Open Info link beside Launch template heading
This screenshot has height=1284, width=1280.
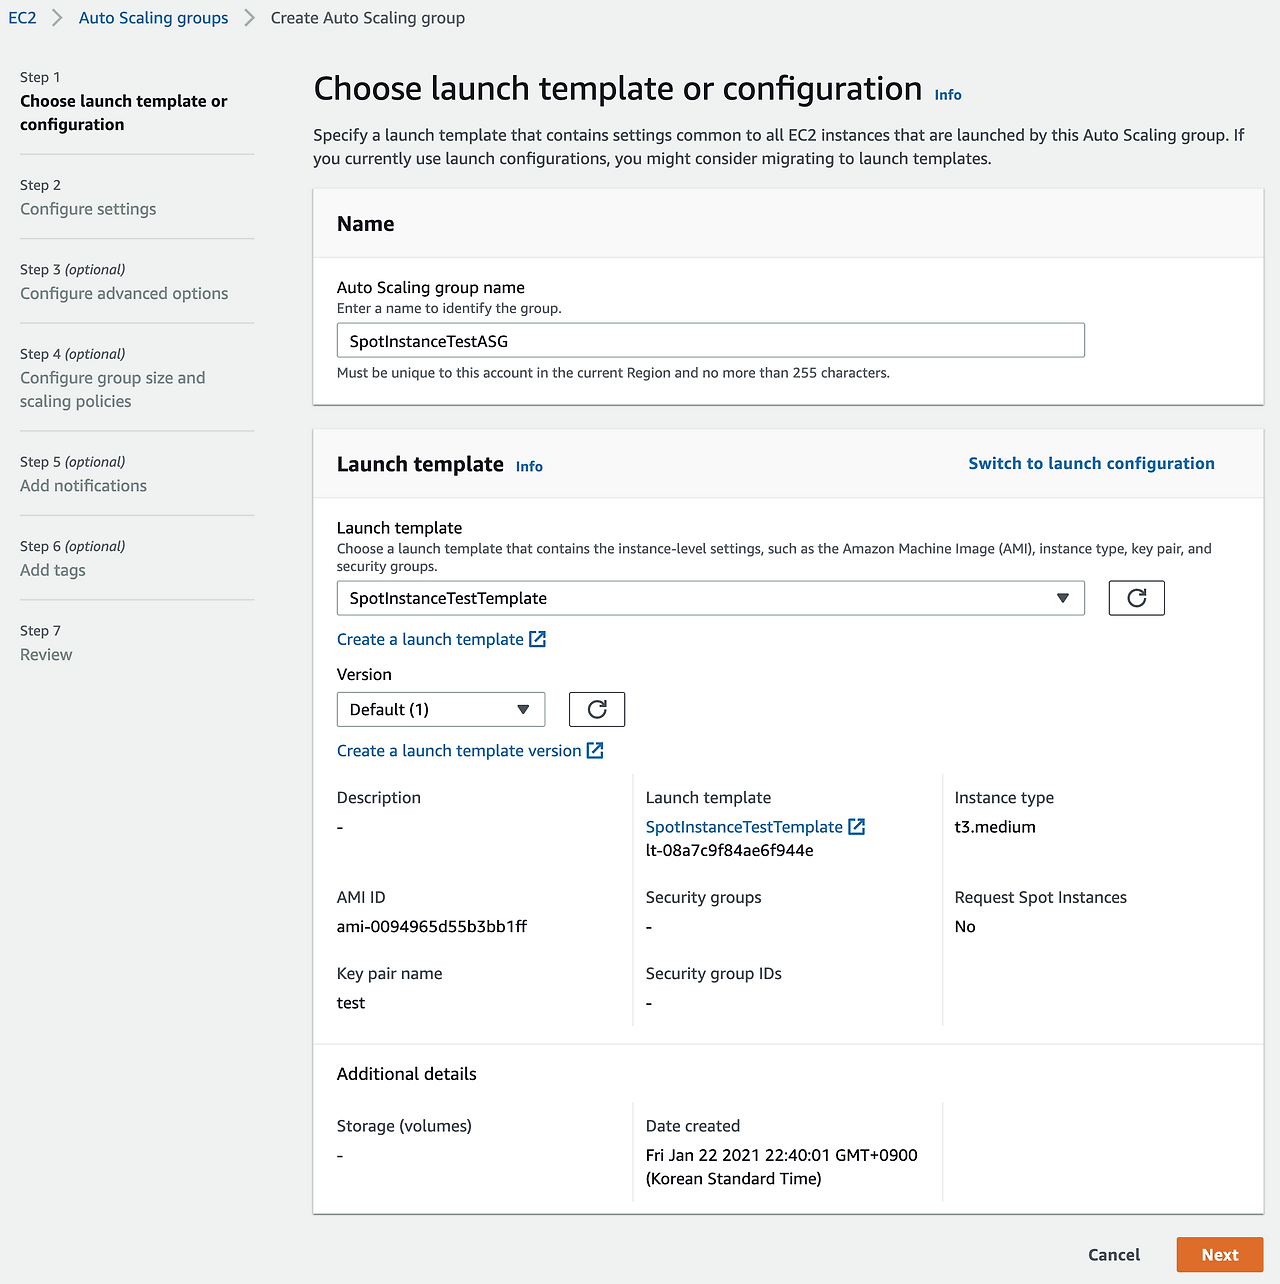tap(529, 466)
